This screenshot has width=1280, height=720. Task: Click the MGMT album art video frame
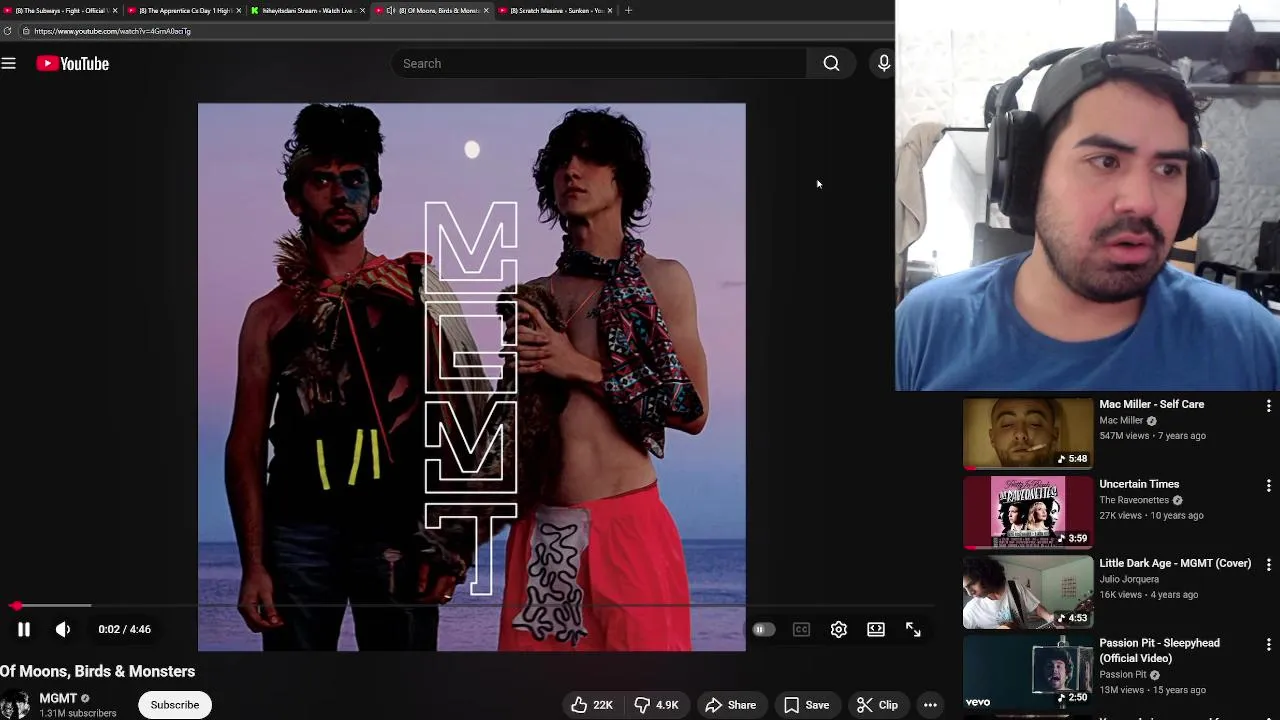click(x=471, y=377)
